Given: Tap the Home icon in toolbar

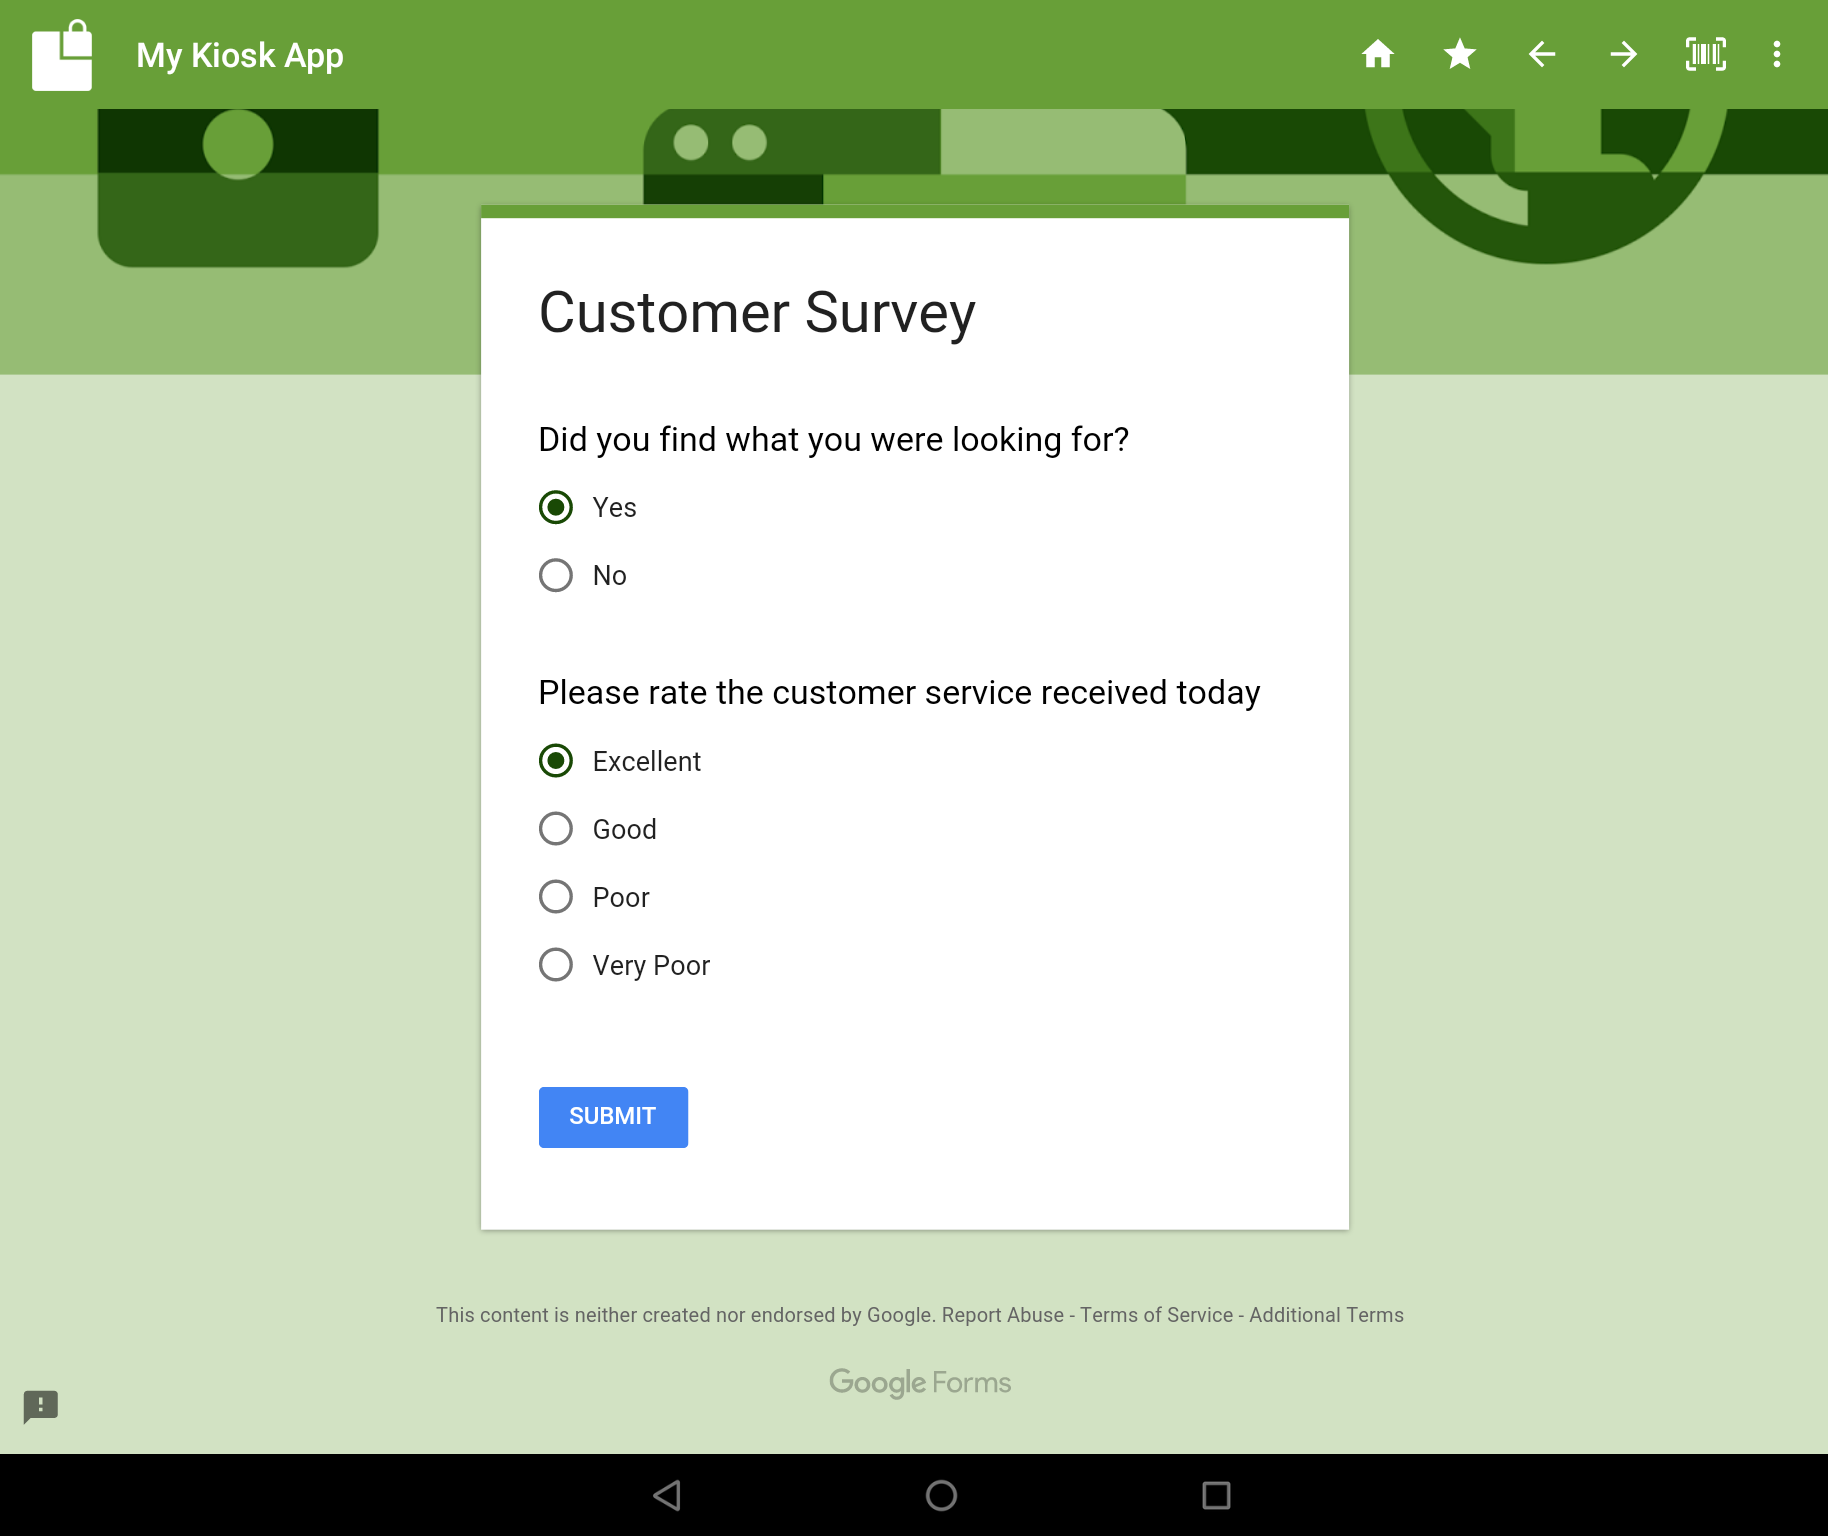Looking at the screenshot, I should click(x=1377, y=54).
